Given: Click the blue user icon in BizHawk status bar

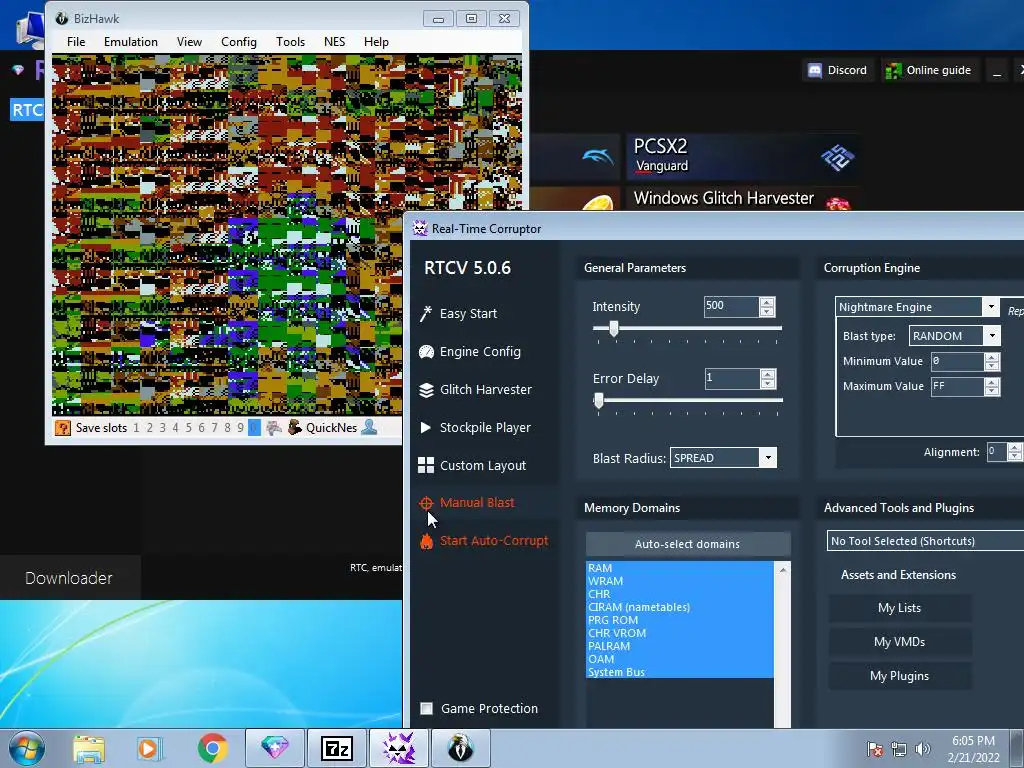Looking at the screenshot, I should click(x=369, y=428).
